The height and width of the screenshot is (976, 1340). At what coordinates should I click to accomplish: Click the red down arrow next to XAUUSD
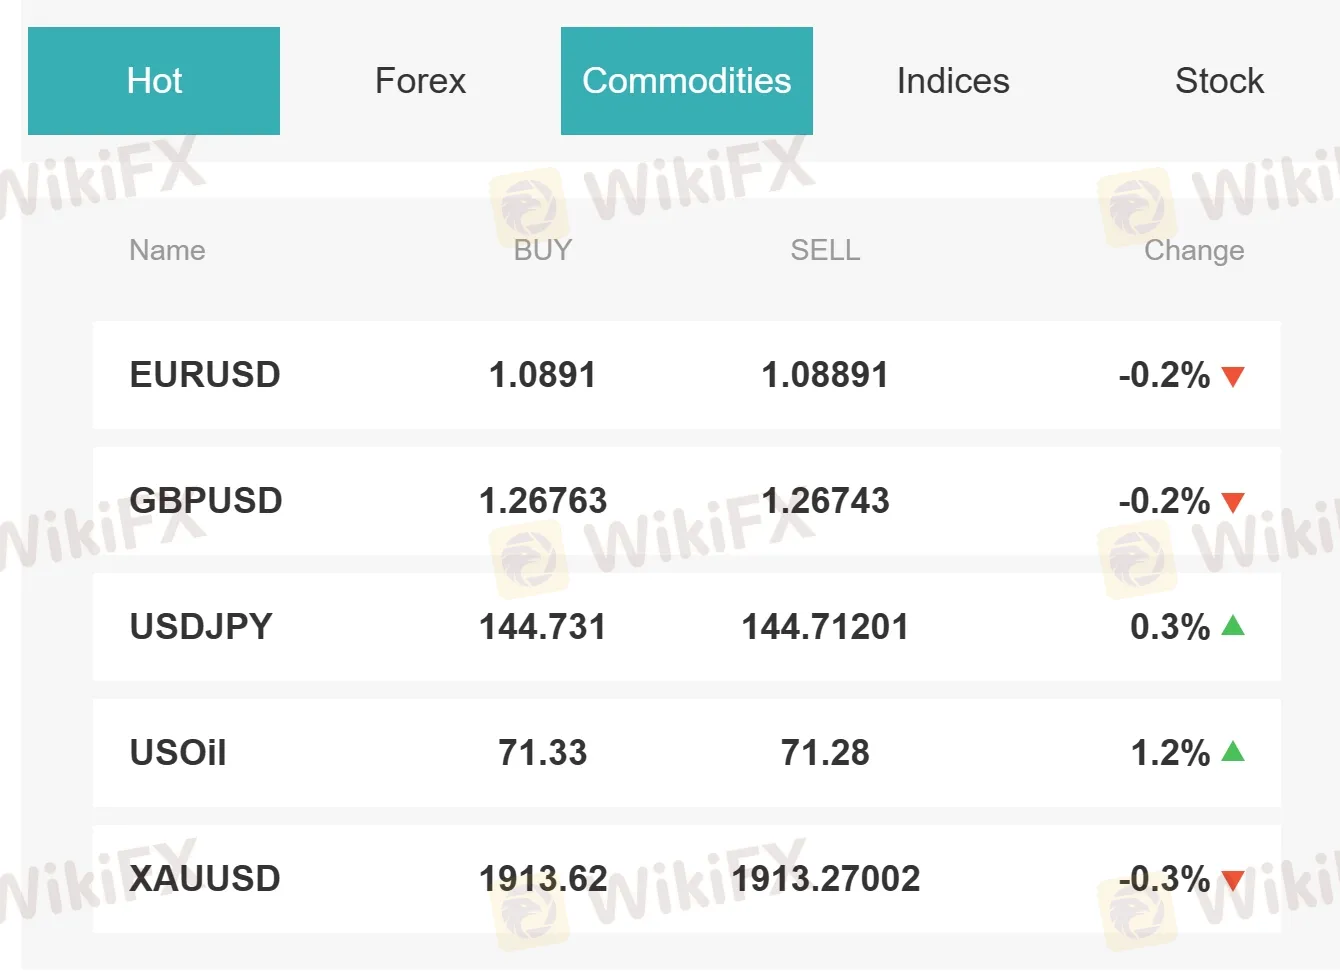pyautogui.click(x=1234, y=880)
